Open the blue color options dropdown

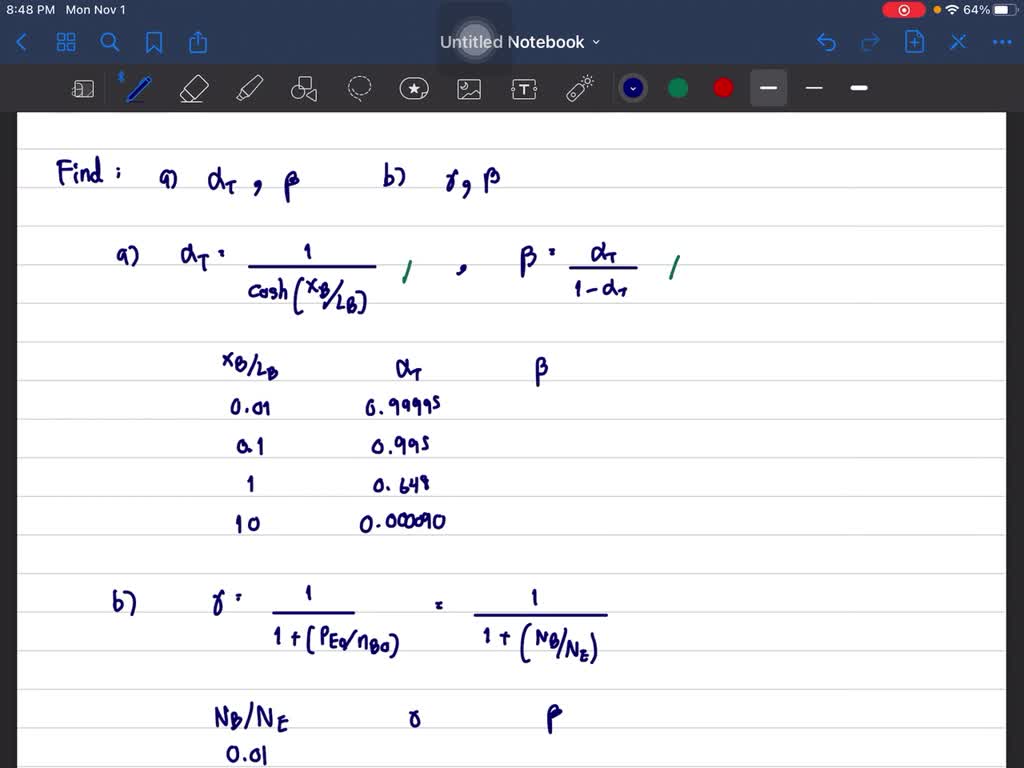coord(632,88)
